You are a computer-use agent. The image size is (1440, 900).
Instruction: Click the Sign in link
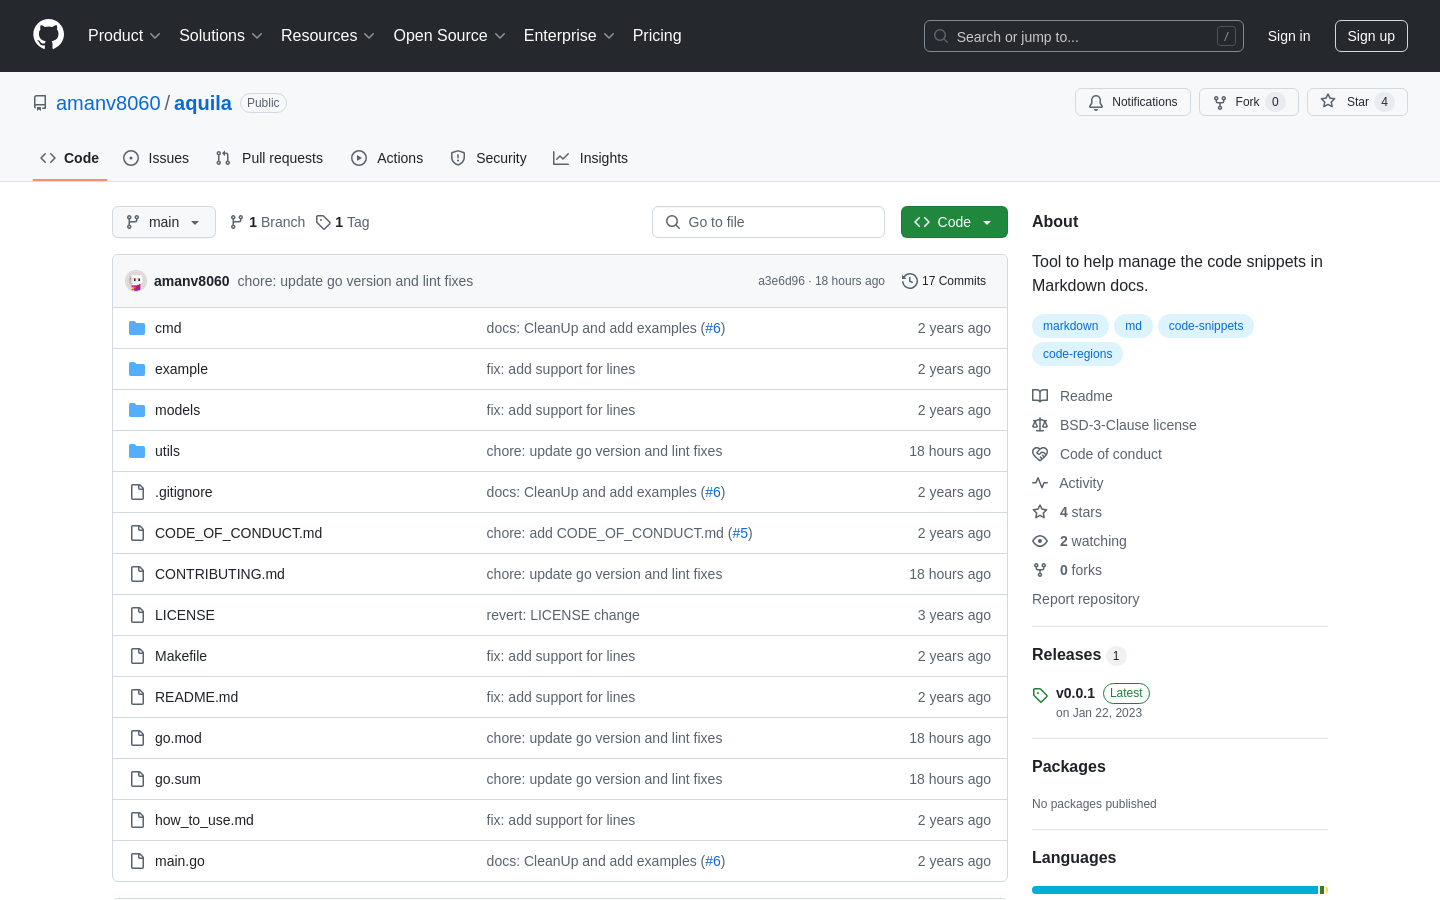[x=1289, y=36]
